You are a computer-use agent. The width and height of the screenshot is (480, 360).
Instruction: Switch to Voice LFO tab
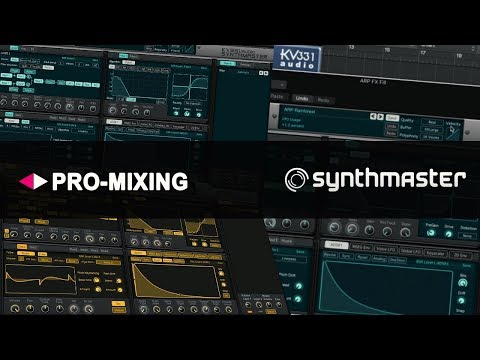coord(386,249)
